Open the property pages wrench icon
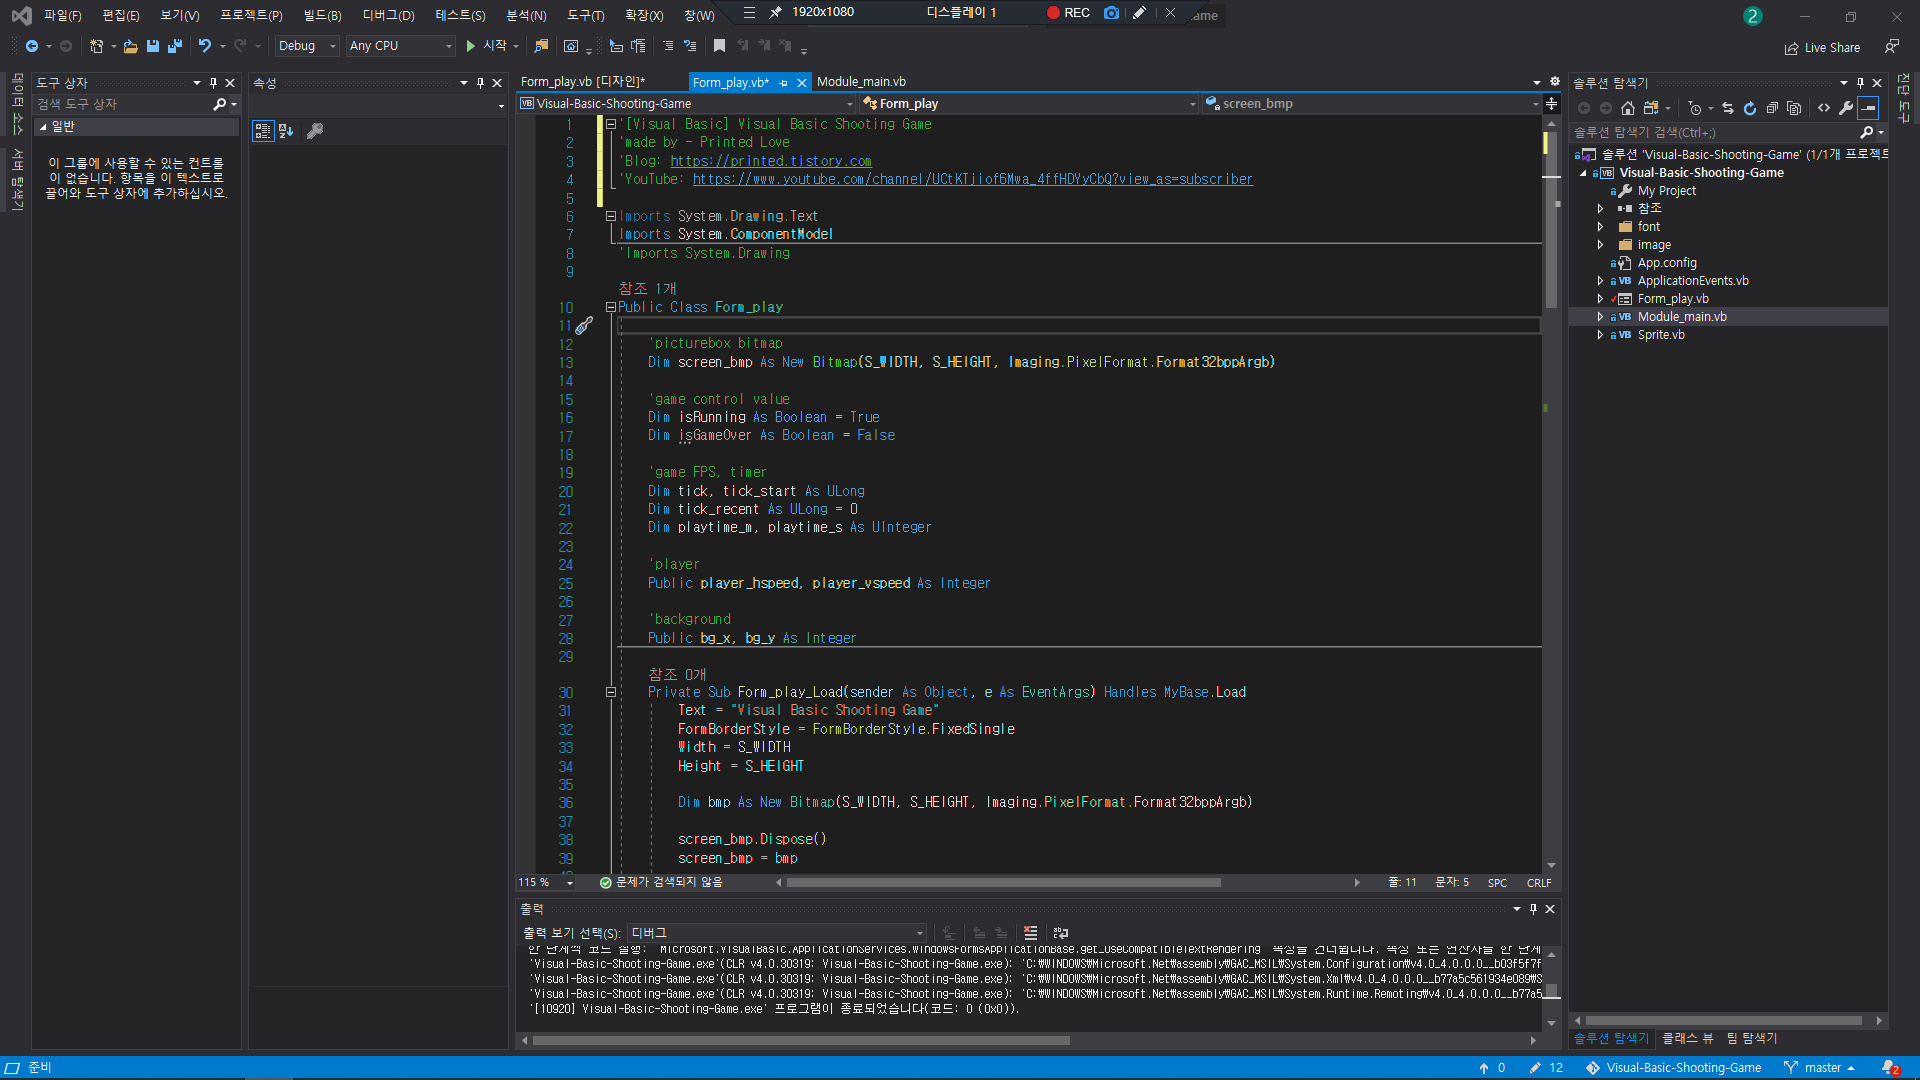 (315, 131)
